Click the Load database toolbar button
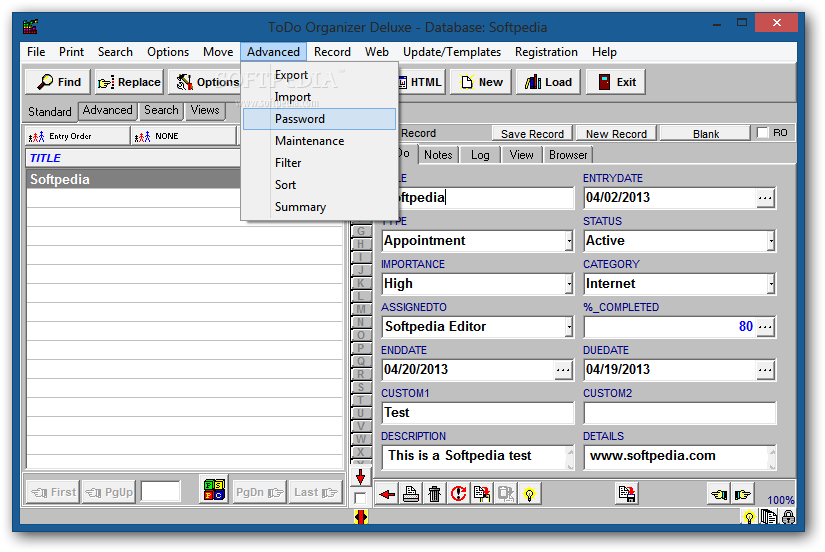Screen dimensions: 825x552 point(549,82)
